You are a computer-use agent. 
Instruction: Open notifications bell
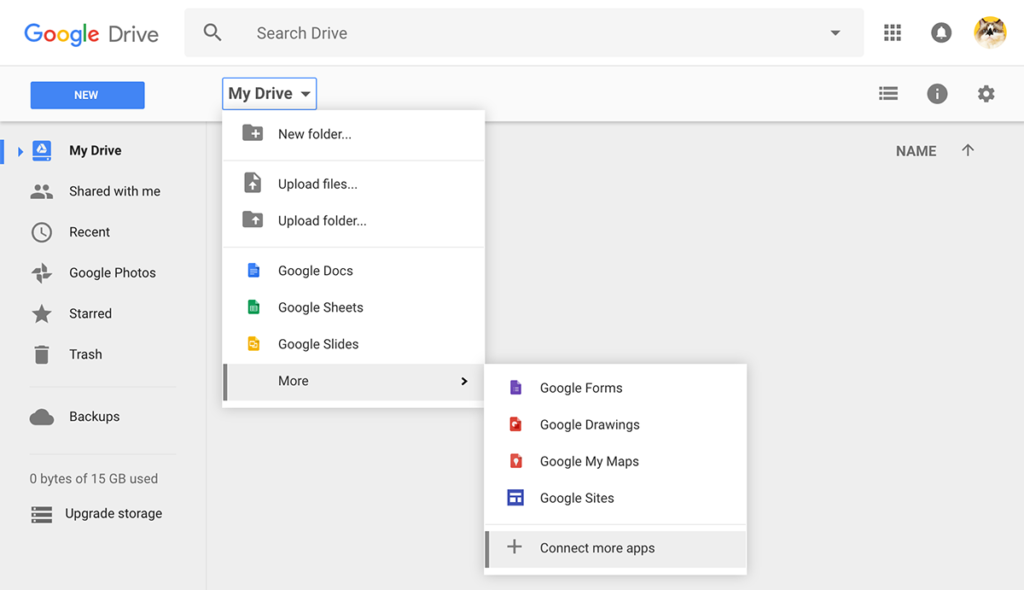940,32
